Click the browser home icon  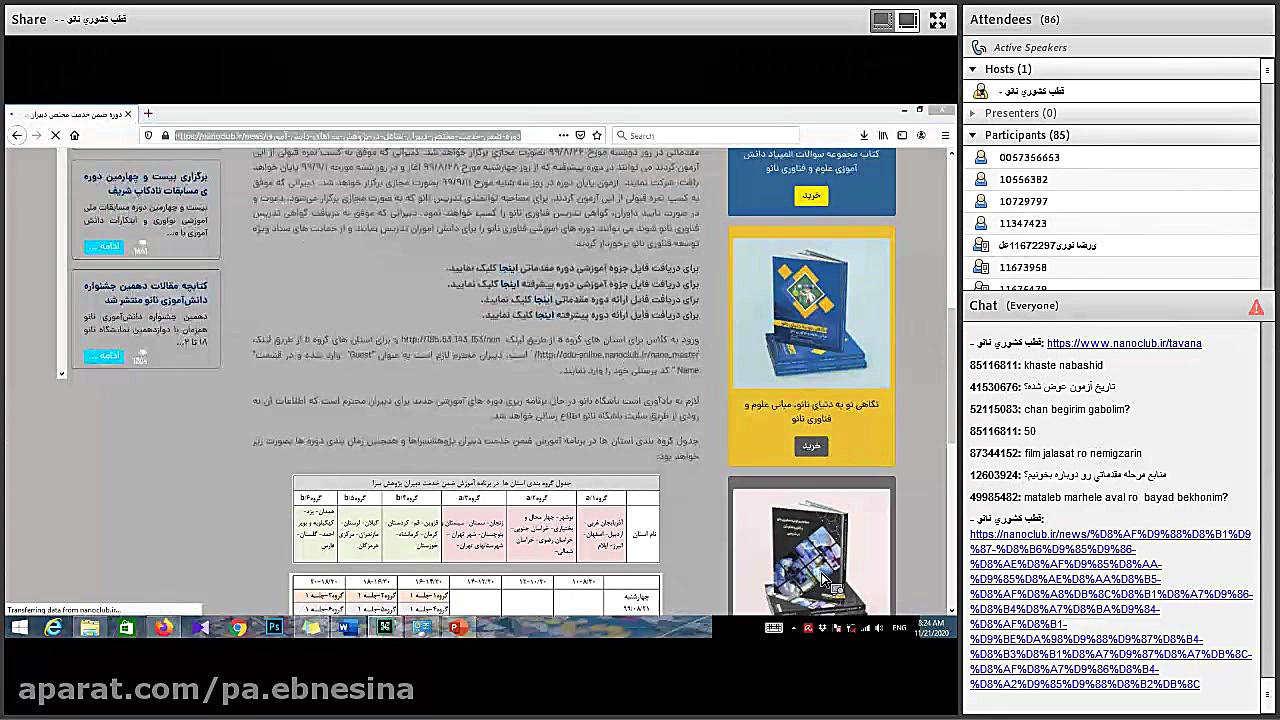74,135
